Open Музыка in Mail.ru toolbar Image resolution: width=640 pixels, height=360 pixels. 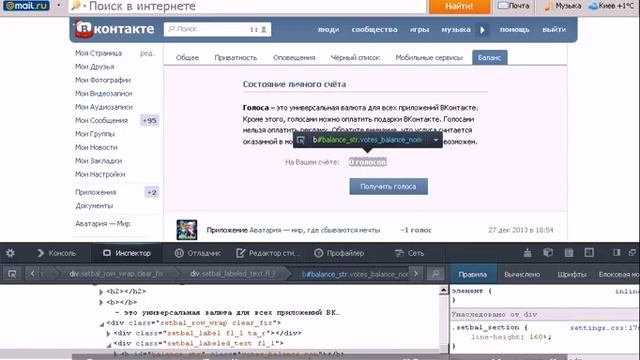click(563, 6)
